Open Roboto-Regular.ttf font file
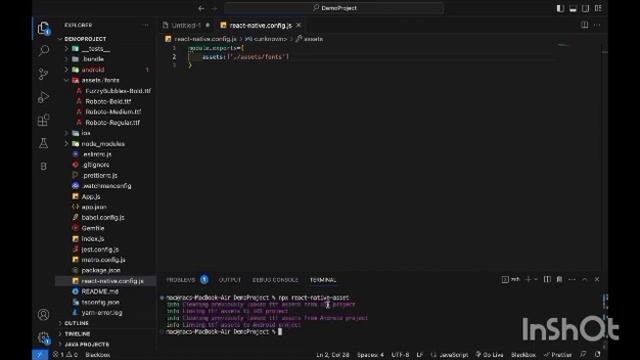The image size is (640, 360). pyautogui.click(x=112, y=122)
